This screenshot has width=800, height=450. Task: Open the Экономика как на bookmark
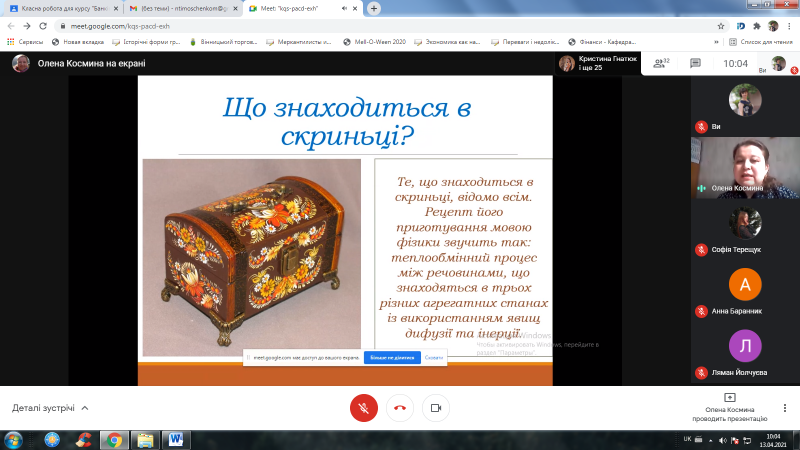[447, 42]
